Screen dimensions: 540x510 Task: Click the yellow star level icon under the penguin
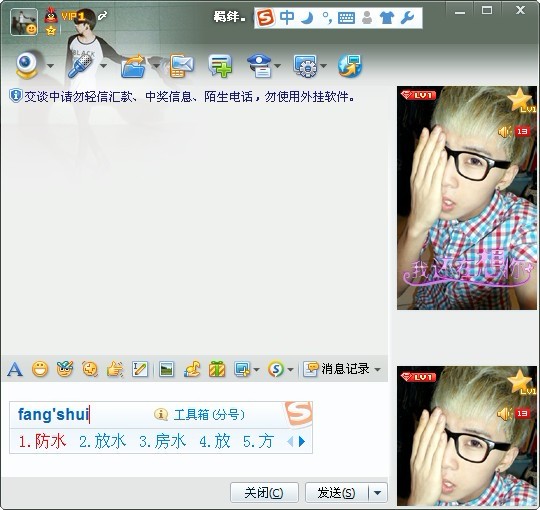pyautogui.click(x=51, y=31)
